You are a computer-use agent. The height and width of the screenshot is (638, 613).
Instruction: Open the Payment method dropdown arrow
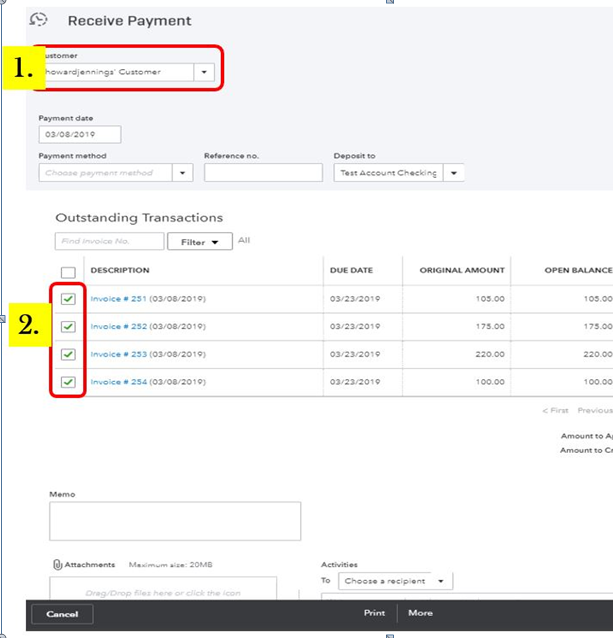click(x=183, y=173)
